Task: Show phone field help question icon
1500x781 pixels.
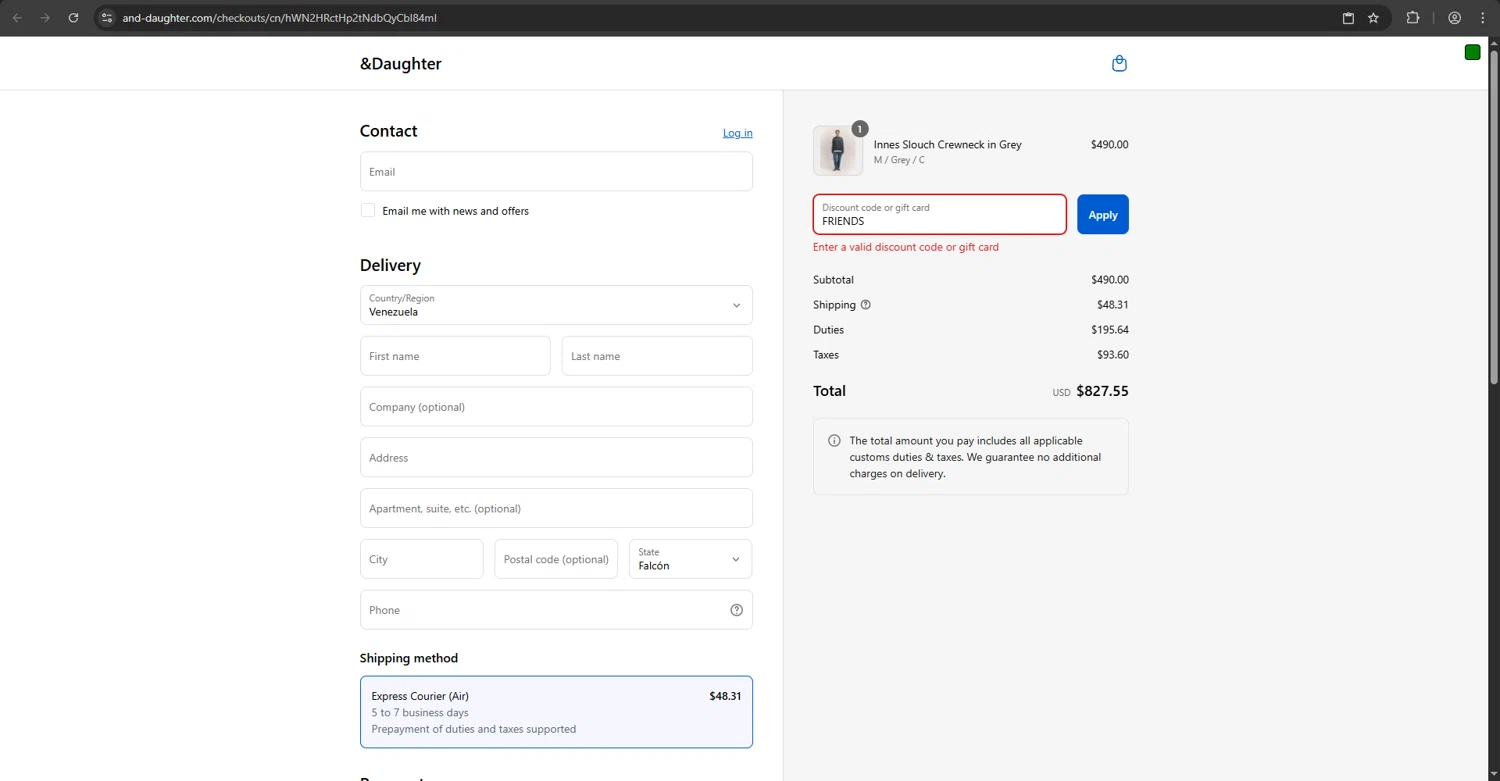Action: point(737,610)
